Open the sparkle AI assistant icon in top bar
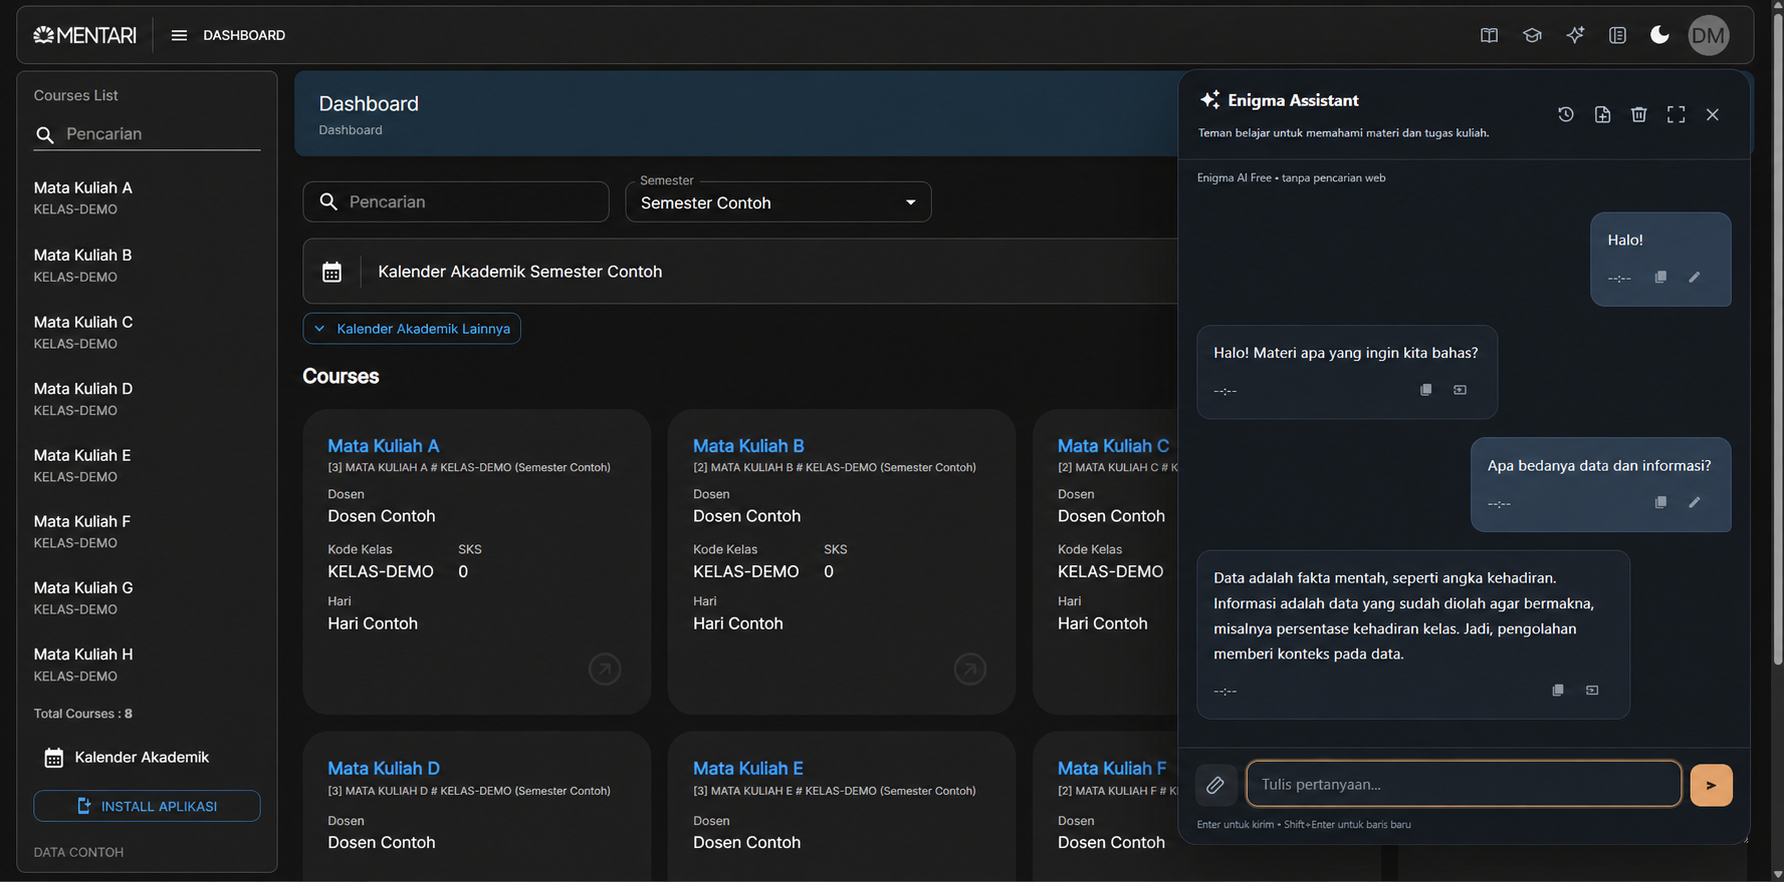This screenshot has height=882, width=1784. point(1575,35)
